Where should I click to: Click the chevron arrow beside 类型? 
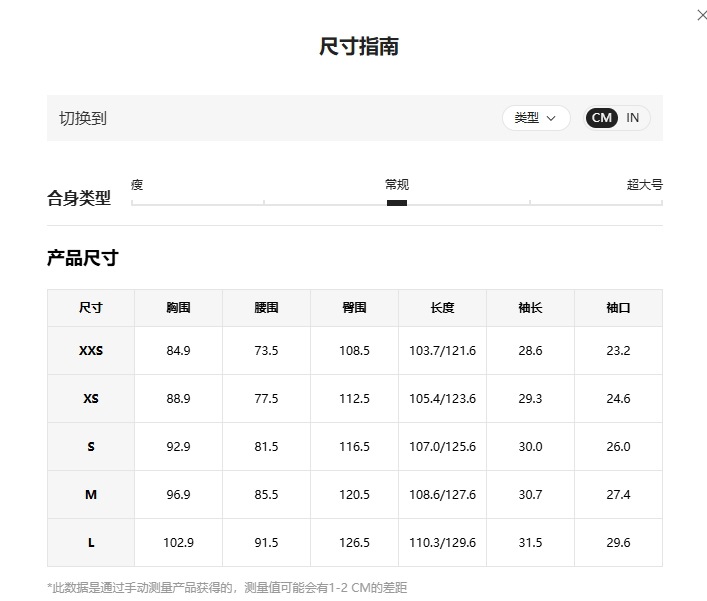point(551,119)
